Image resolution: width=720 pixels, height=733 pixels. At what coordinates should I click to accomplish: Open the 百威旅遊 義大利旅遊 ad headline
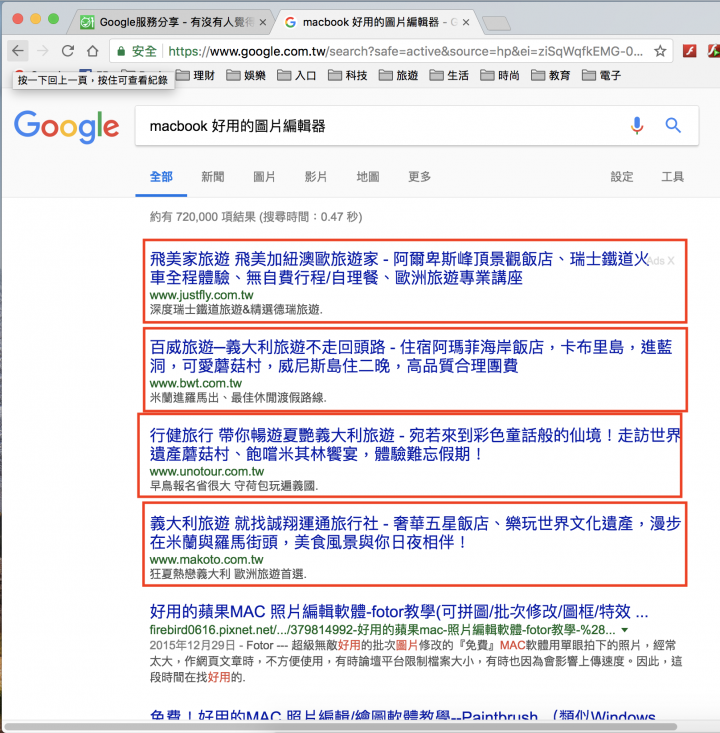(x=410, y=356)
